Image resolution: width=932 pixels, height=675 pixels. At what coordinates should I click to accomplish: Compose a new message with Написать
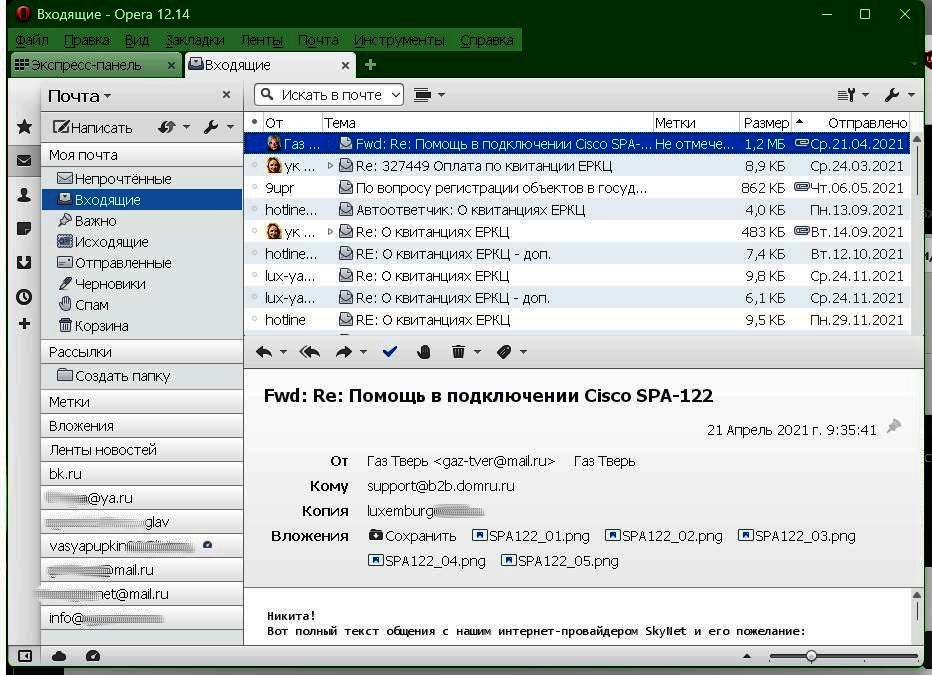click(93, 127)
